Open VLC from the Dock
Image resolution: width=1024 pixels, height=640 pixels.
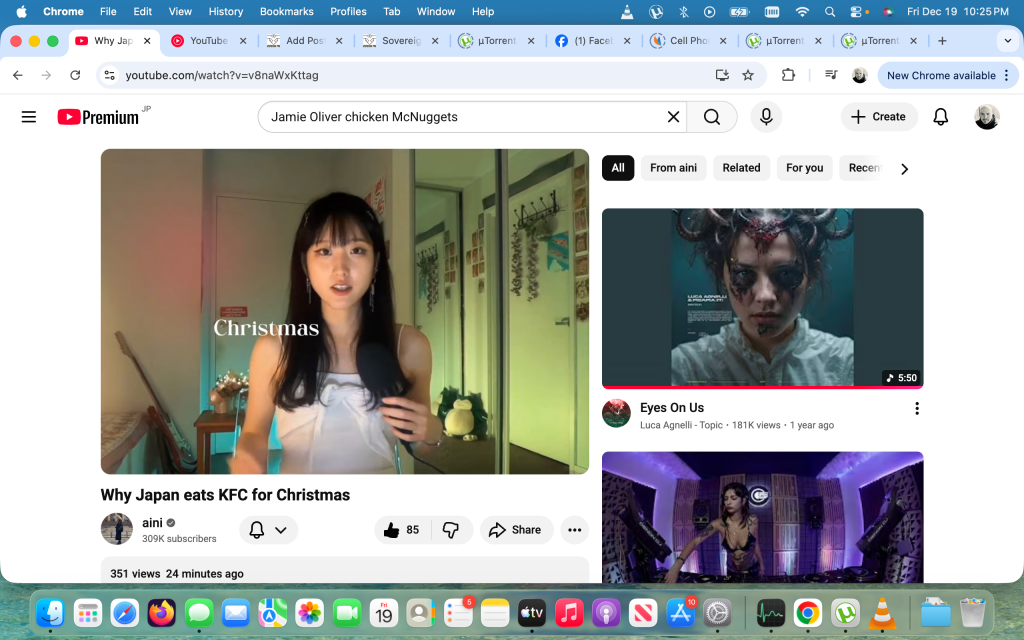pos(880,612)
